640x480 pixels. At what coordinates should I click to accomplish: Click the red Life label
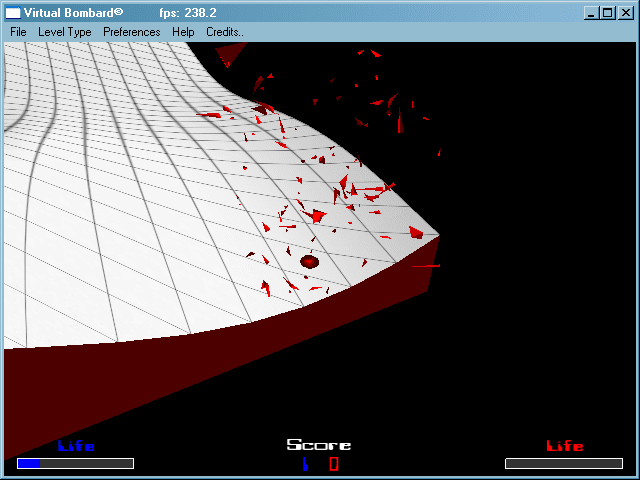[x=565, y=446]
